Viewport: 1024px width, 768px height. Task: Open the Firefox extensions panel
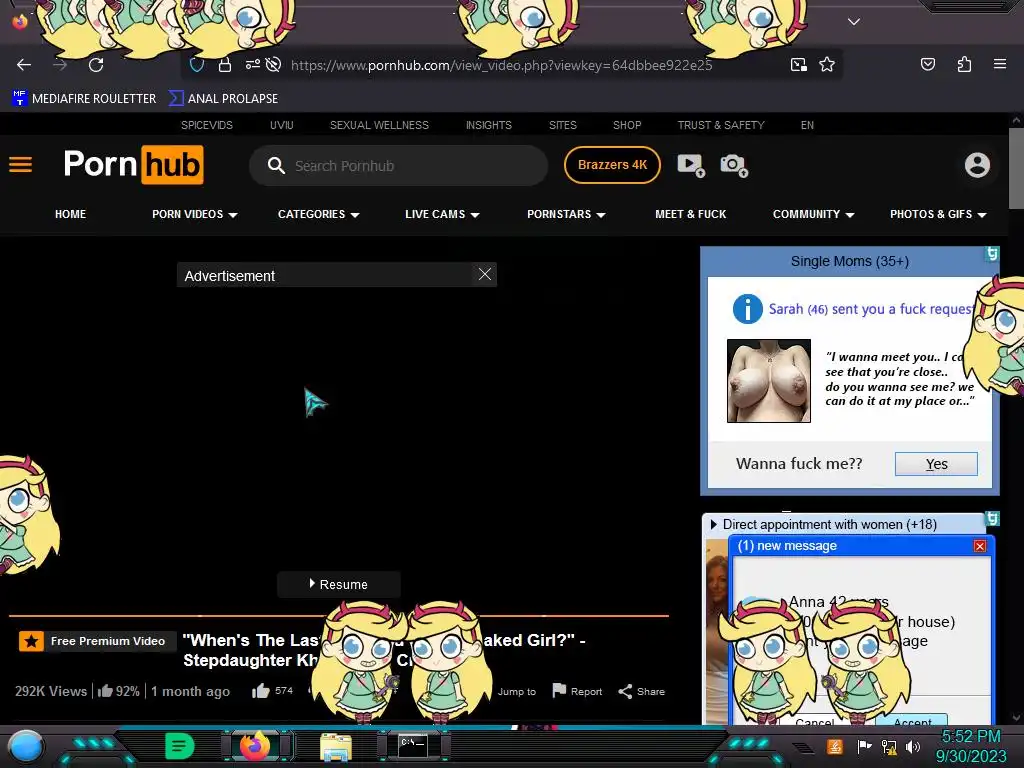click(x=964, y=64)
